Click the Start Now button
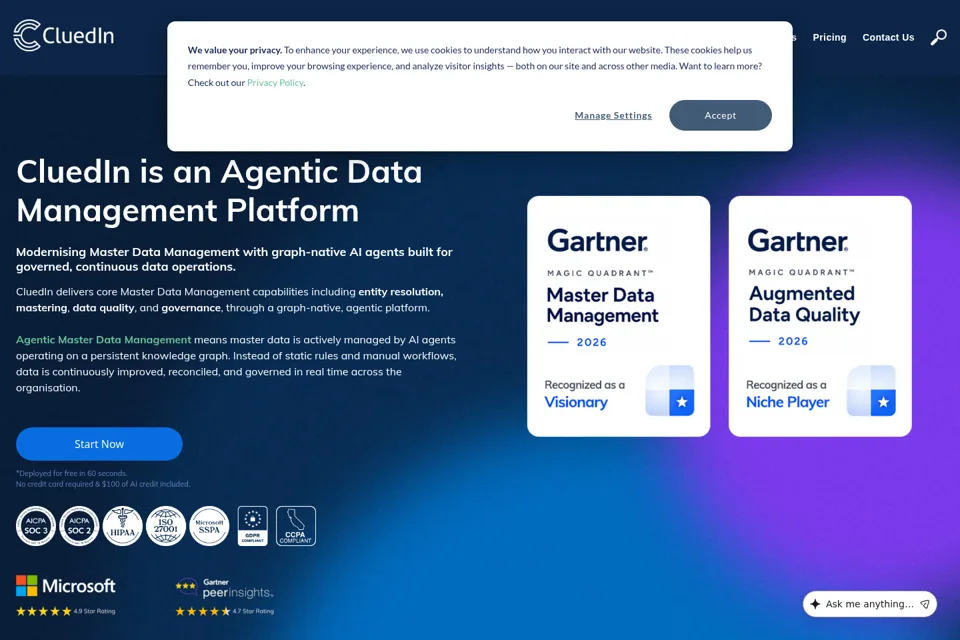Image resolution: width=960 pixels, height=640 pixels. click(x=99, y=444)
